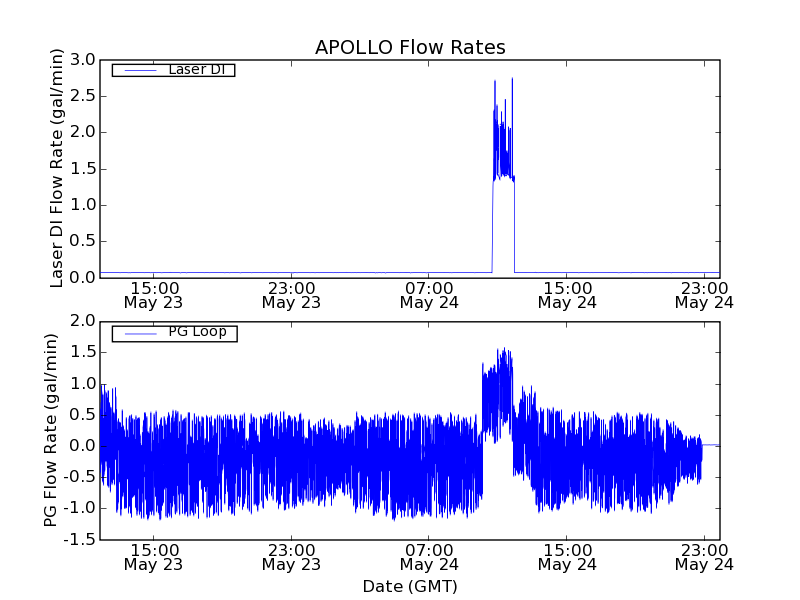Click the 2.0 tick on the PG Flow y-axis
The image size is (800, 600).
tap(83, 321)
